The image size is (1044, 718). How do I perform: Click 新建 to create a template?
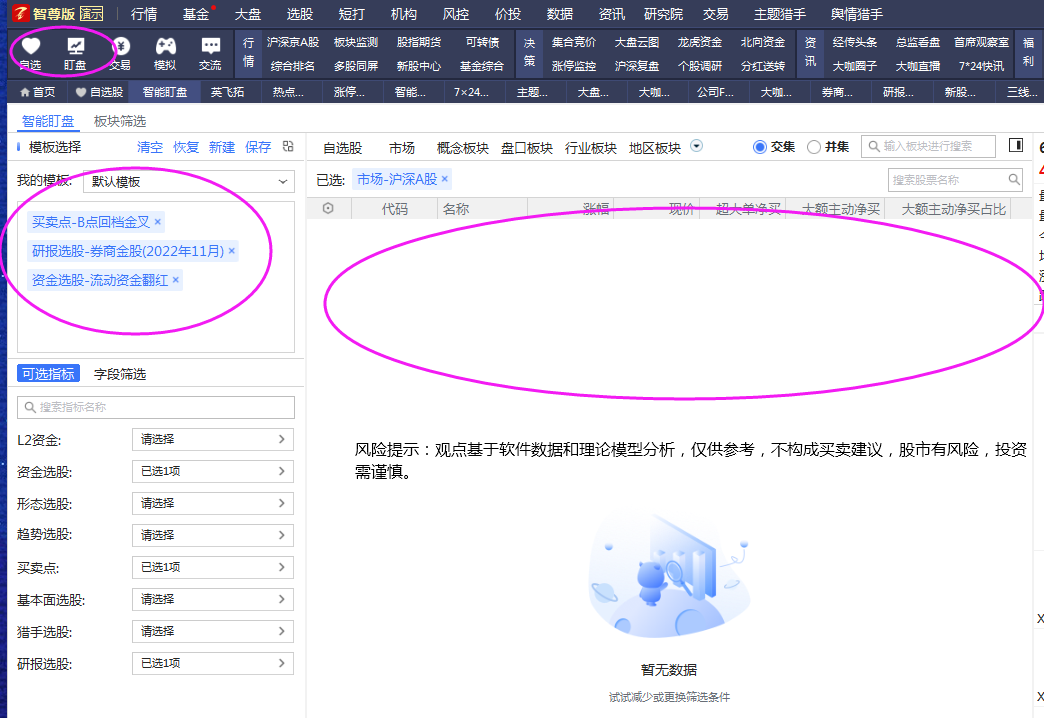pyautogui.click(x=222, y=147)
